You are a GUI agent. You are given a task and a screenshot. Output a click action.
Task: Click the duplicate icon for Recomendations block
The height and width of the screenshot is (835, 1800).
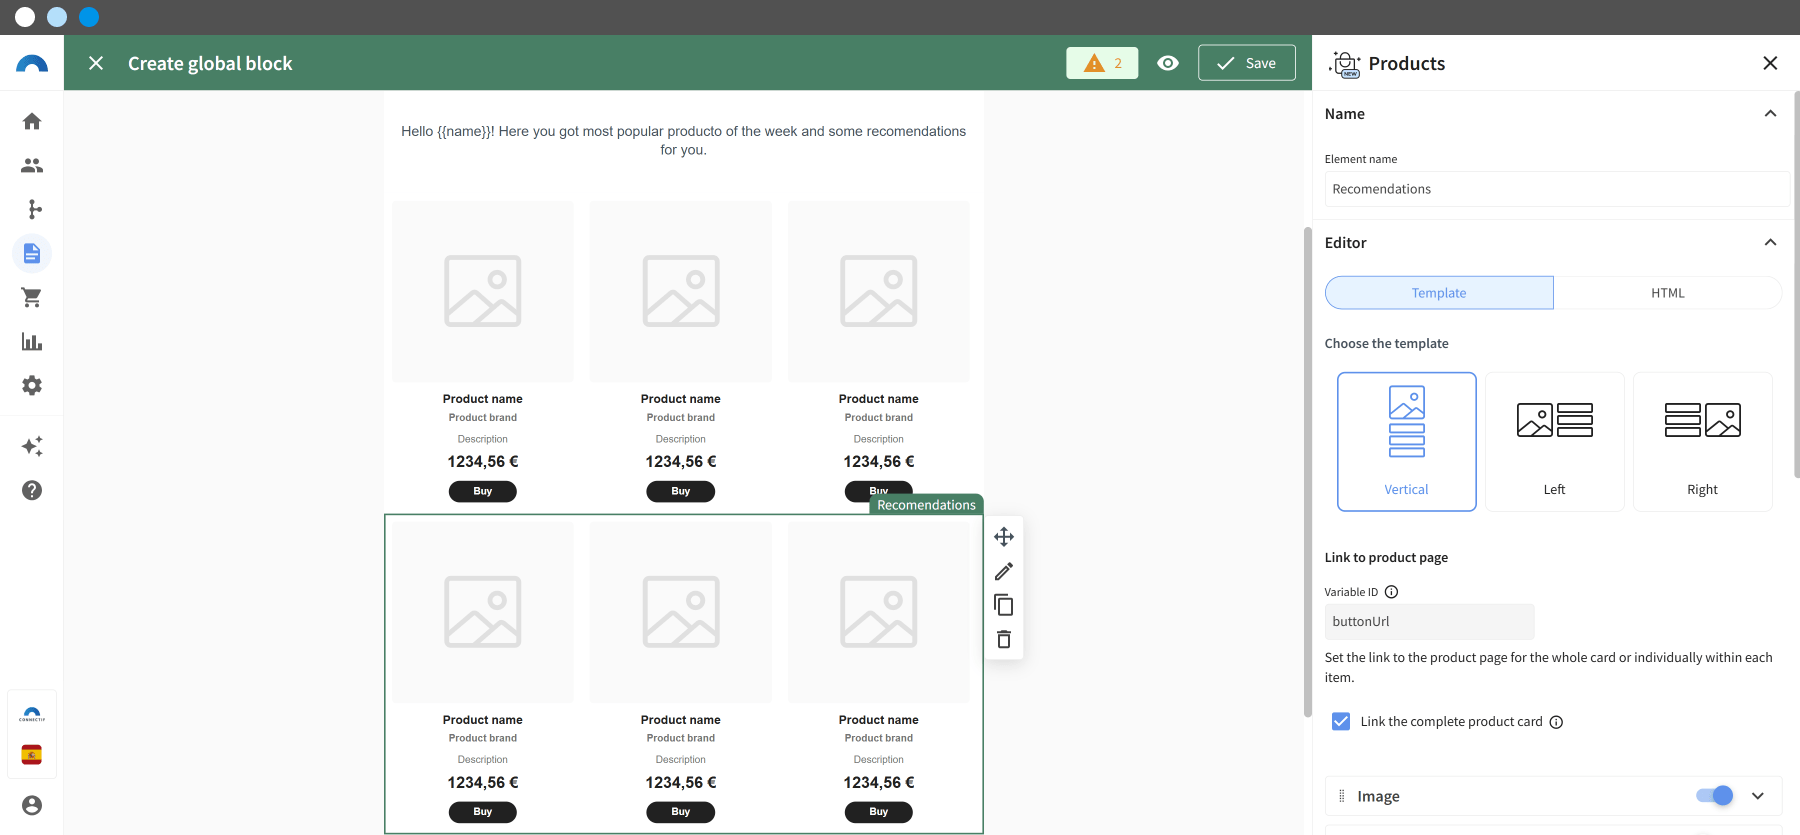click(x=1004, y=605)
